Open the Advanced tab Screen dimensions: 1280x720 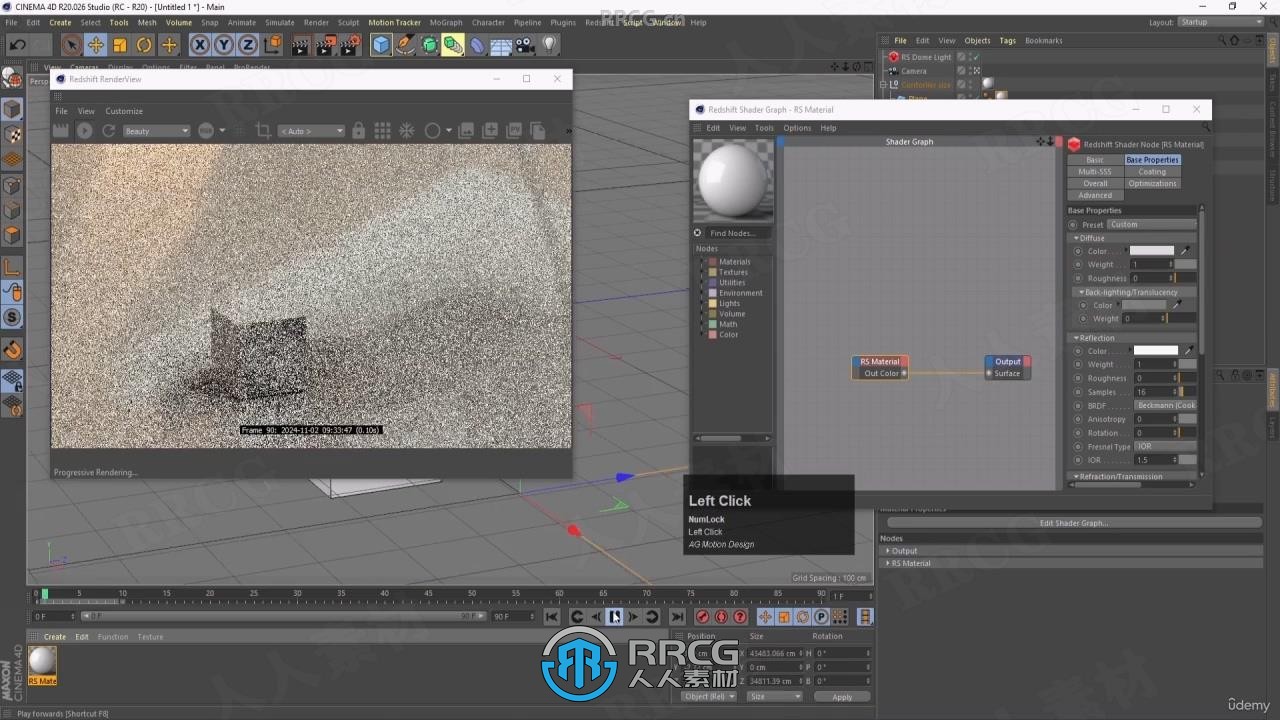[1095, 196]
